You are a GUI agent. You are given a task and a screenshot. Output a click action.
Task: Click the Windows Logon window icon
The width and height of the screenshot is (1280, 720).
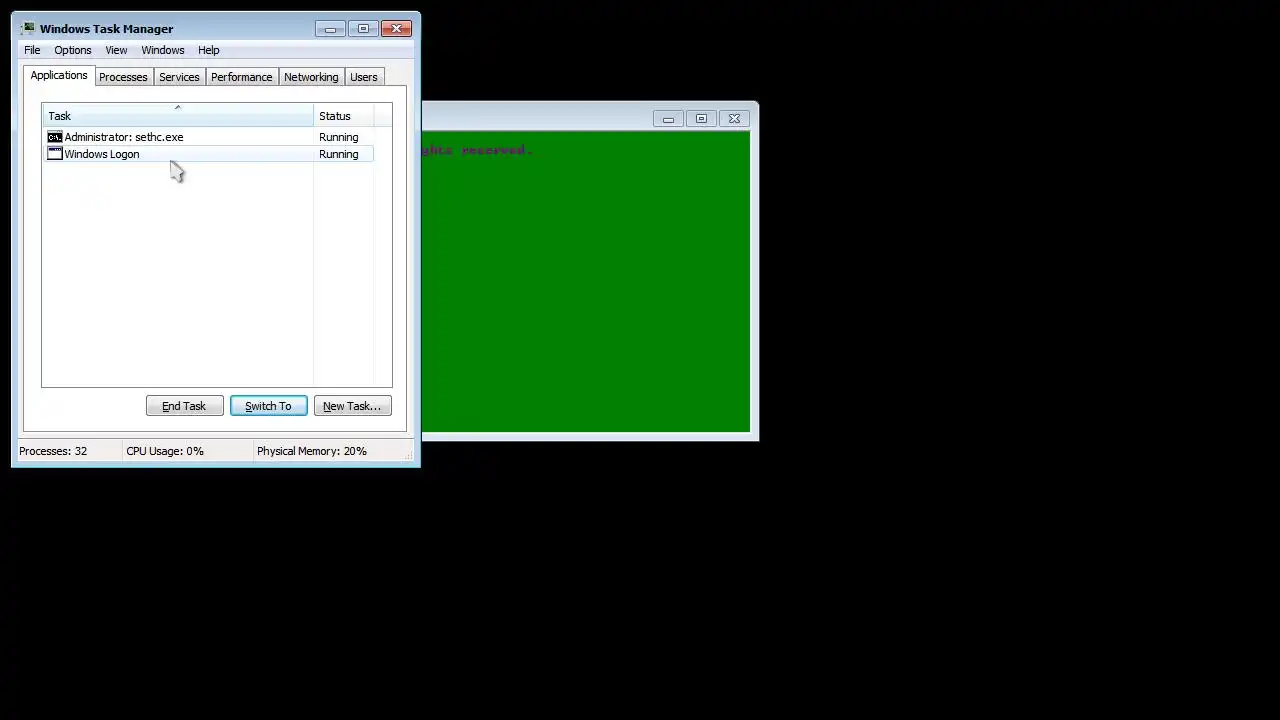[55, 154]
